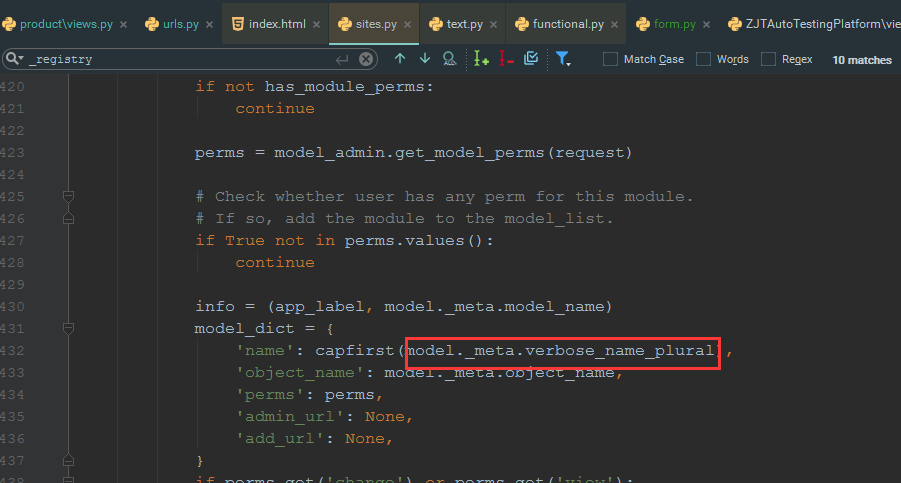Click line number 423 in the gutter
901x483 pixels.
click(x=12, y=153)
